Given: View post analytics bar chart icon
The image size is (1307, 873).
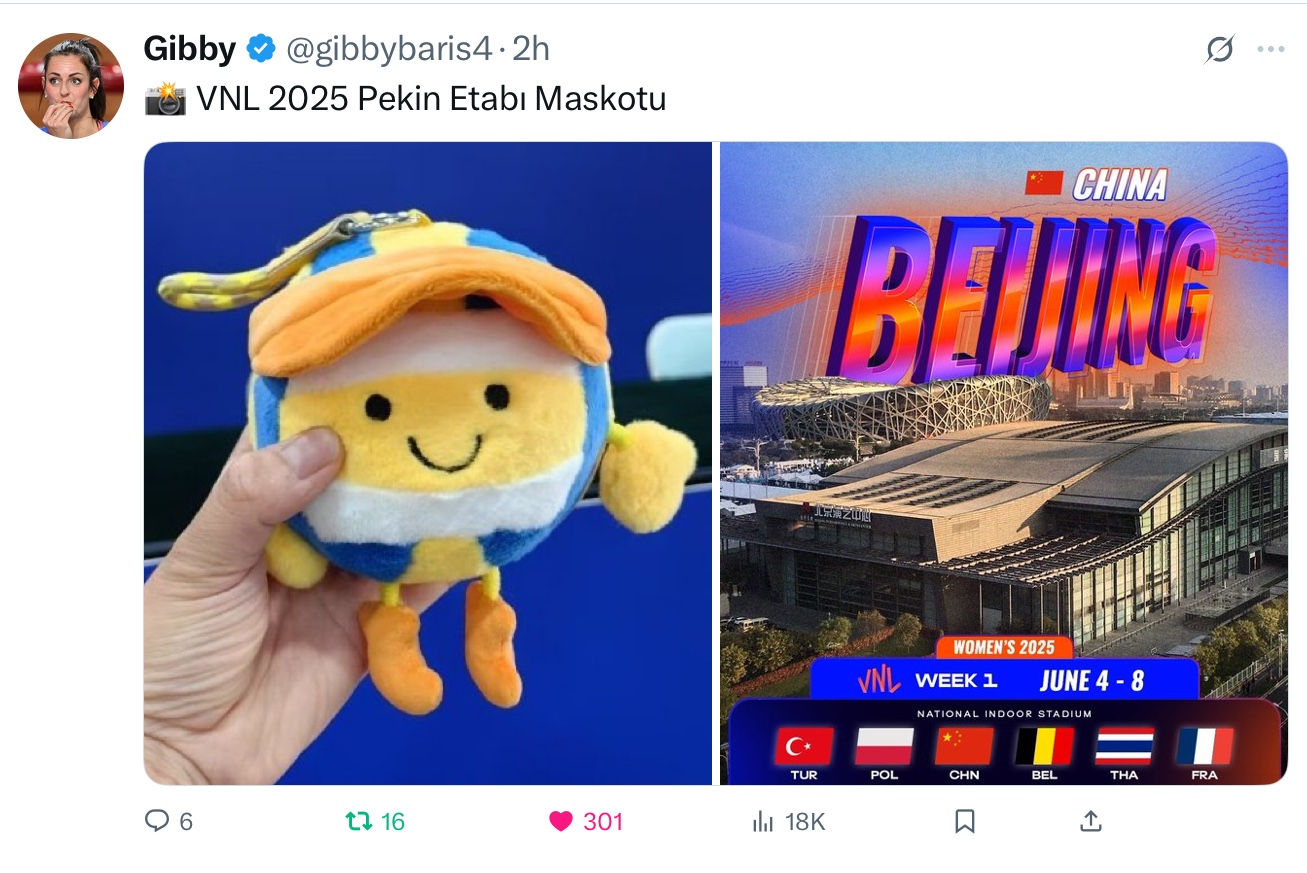Looking at the screenshot, I should pos(763,821).
